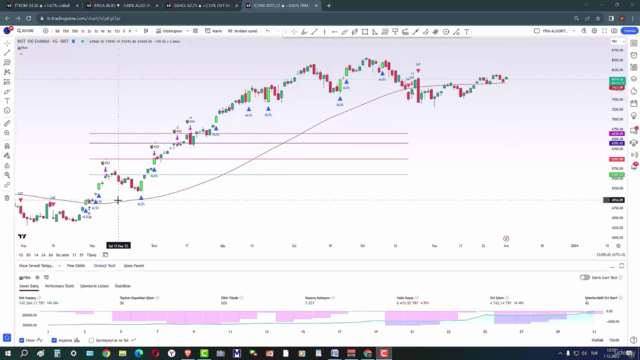Screen dimensions: 640x360
Task: Maximize the strategy tester panel
Action: coord(622,266)
